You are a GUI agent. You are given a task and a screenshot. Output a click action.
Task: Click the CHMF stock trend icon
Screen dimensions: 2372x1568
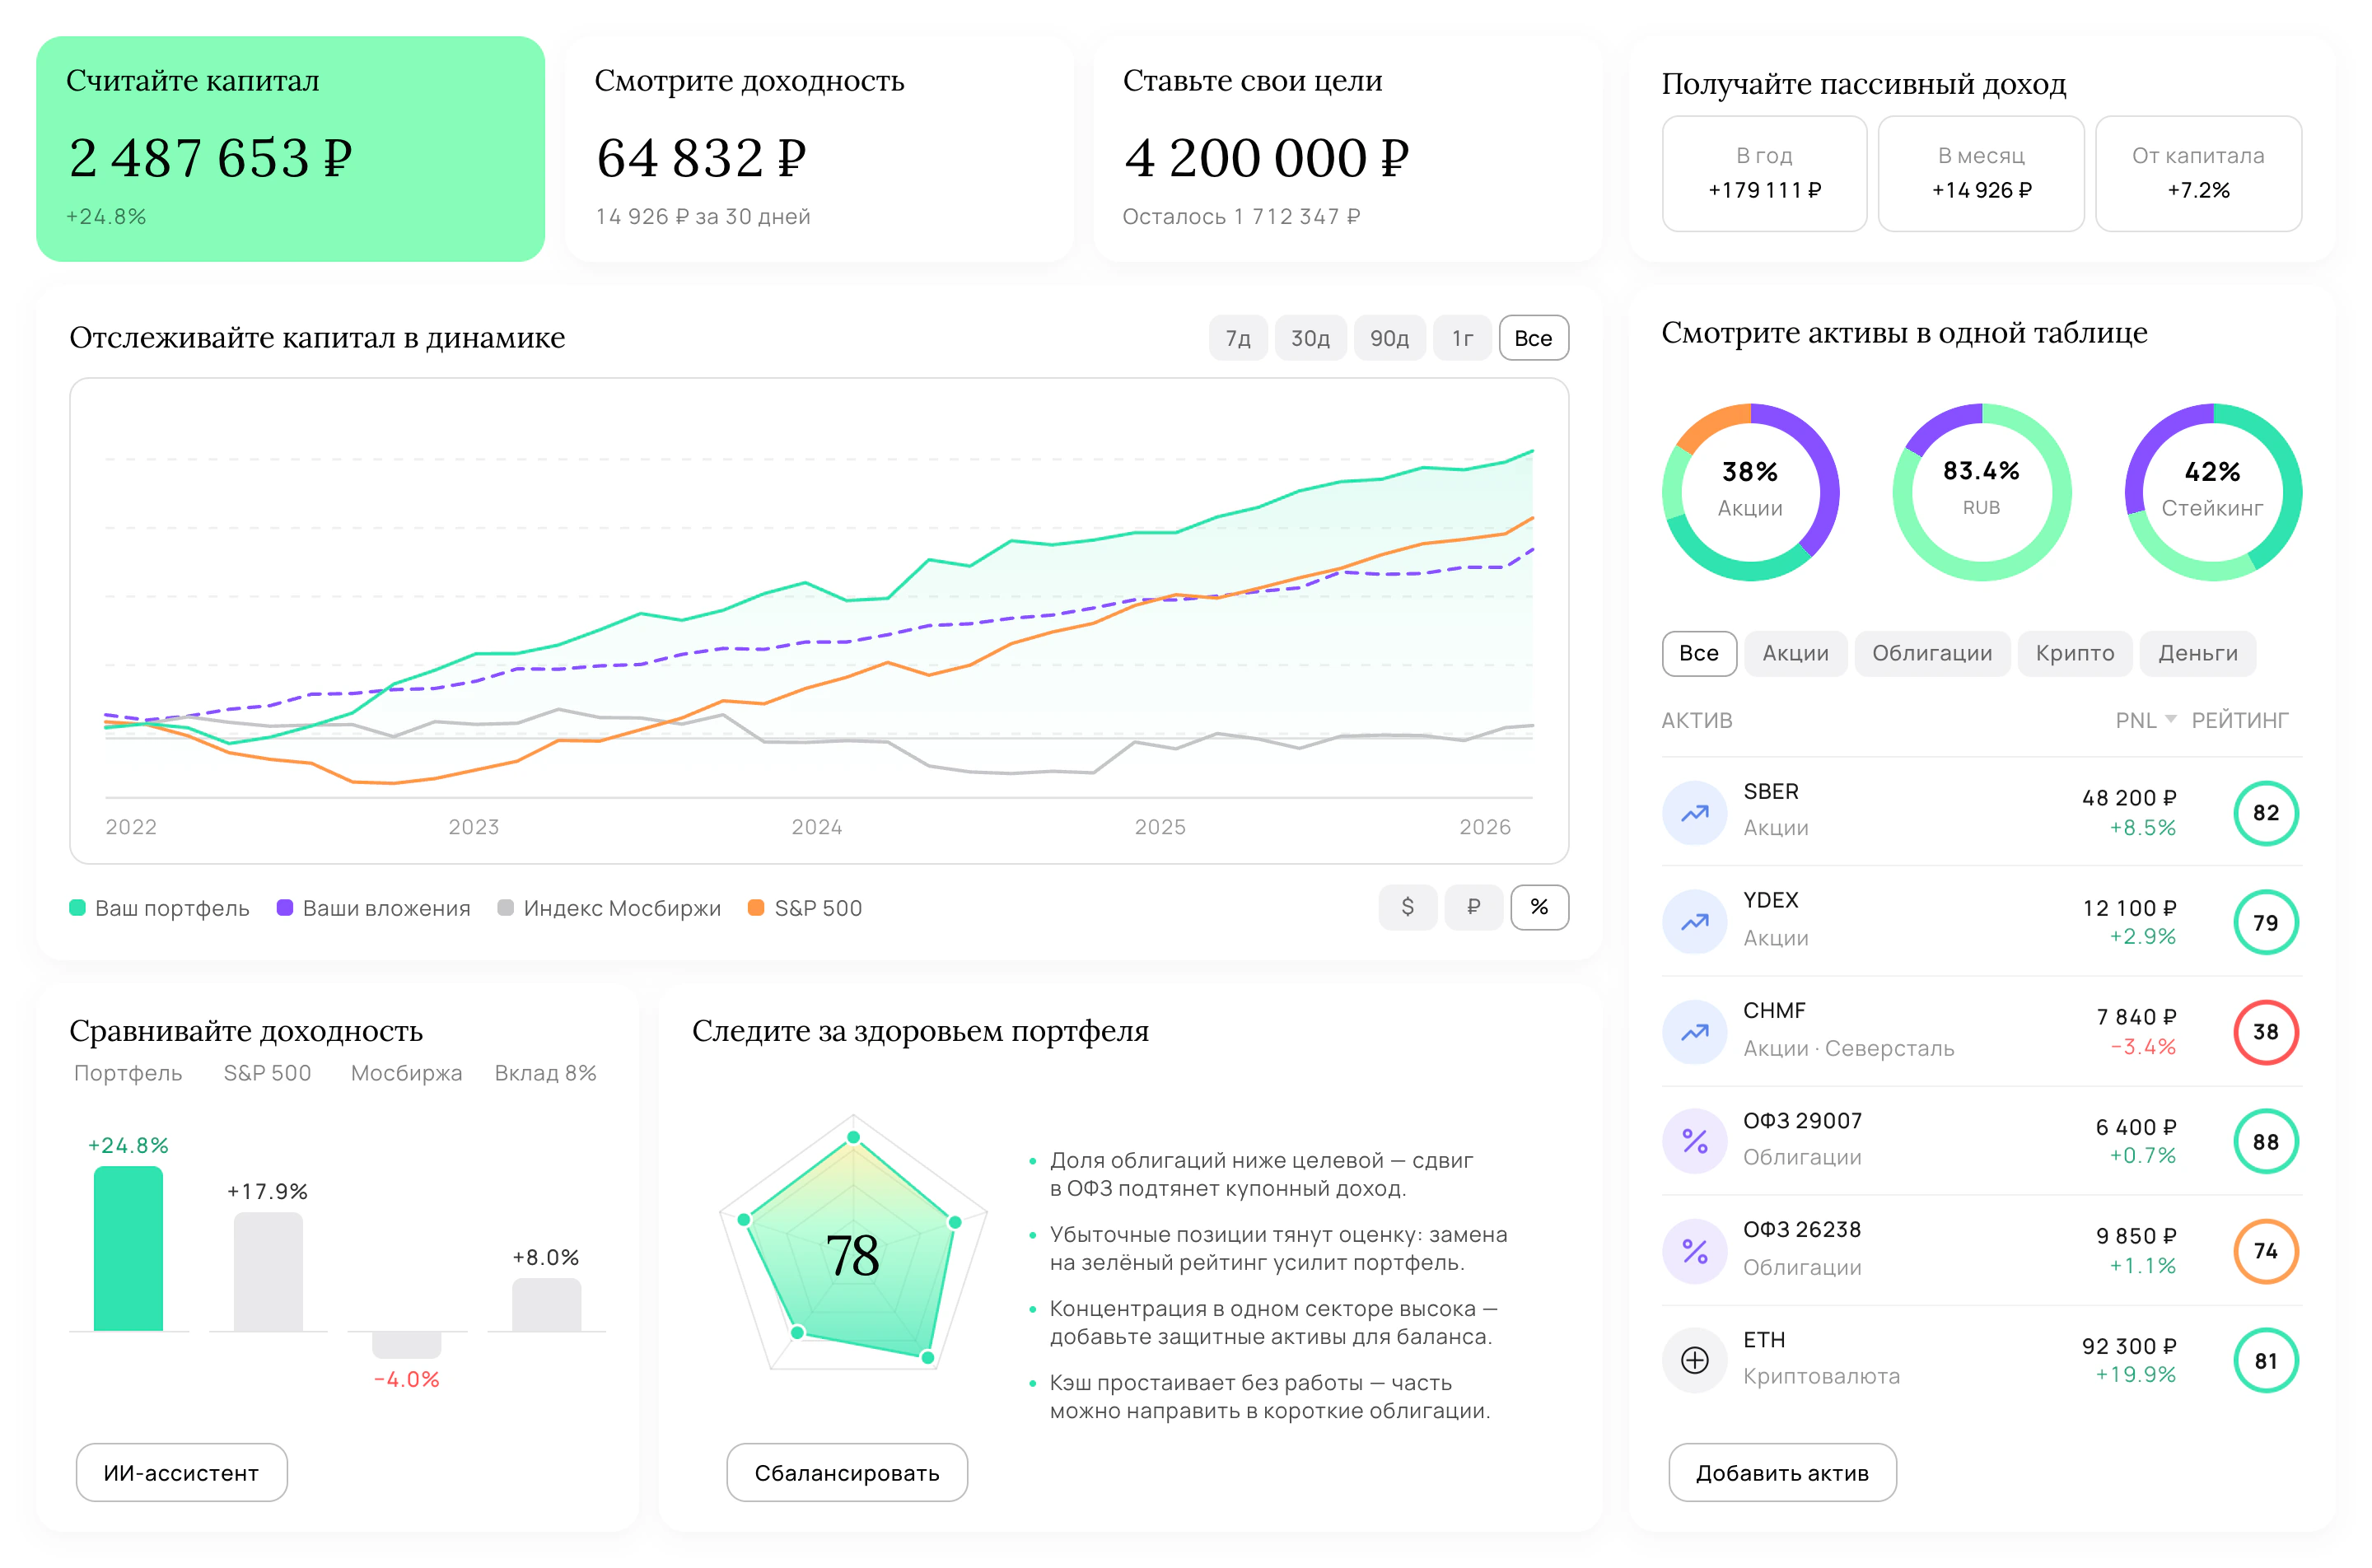click(x=1694, y=1031)
